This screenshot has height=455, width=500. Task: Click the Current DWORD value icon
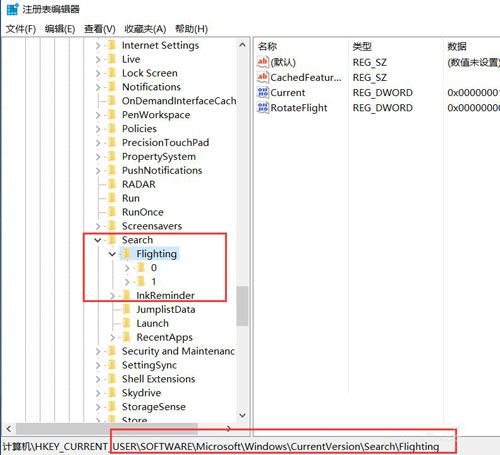tap(263, 92)
